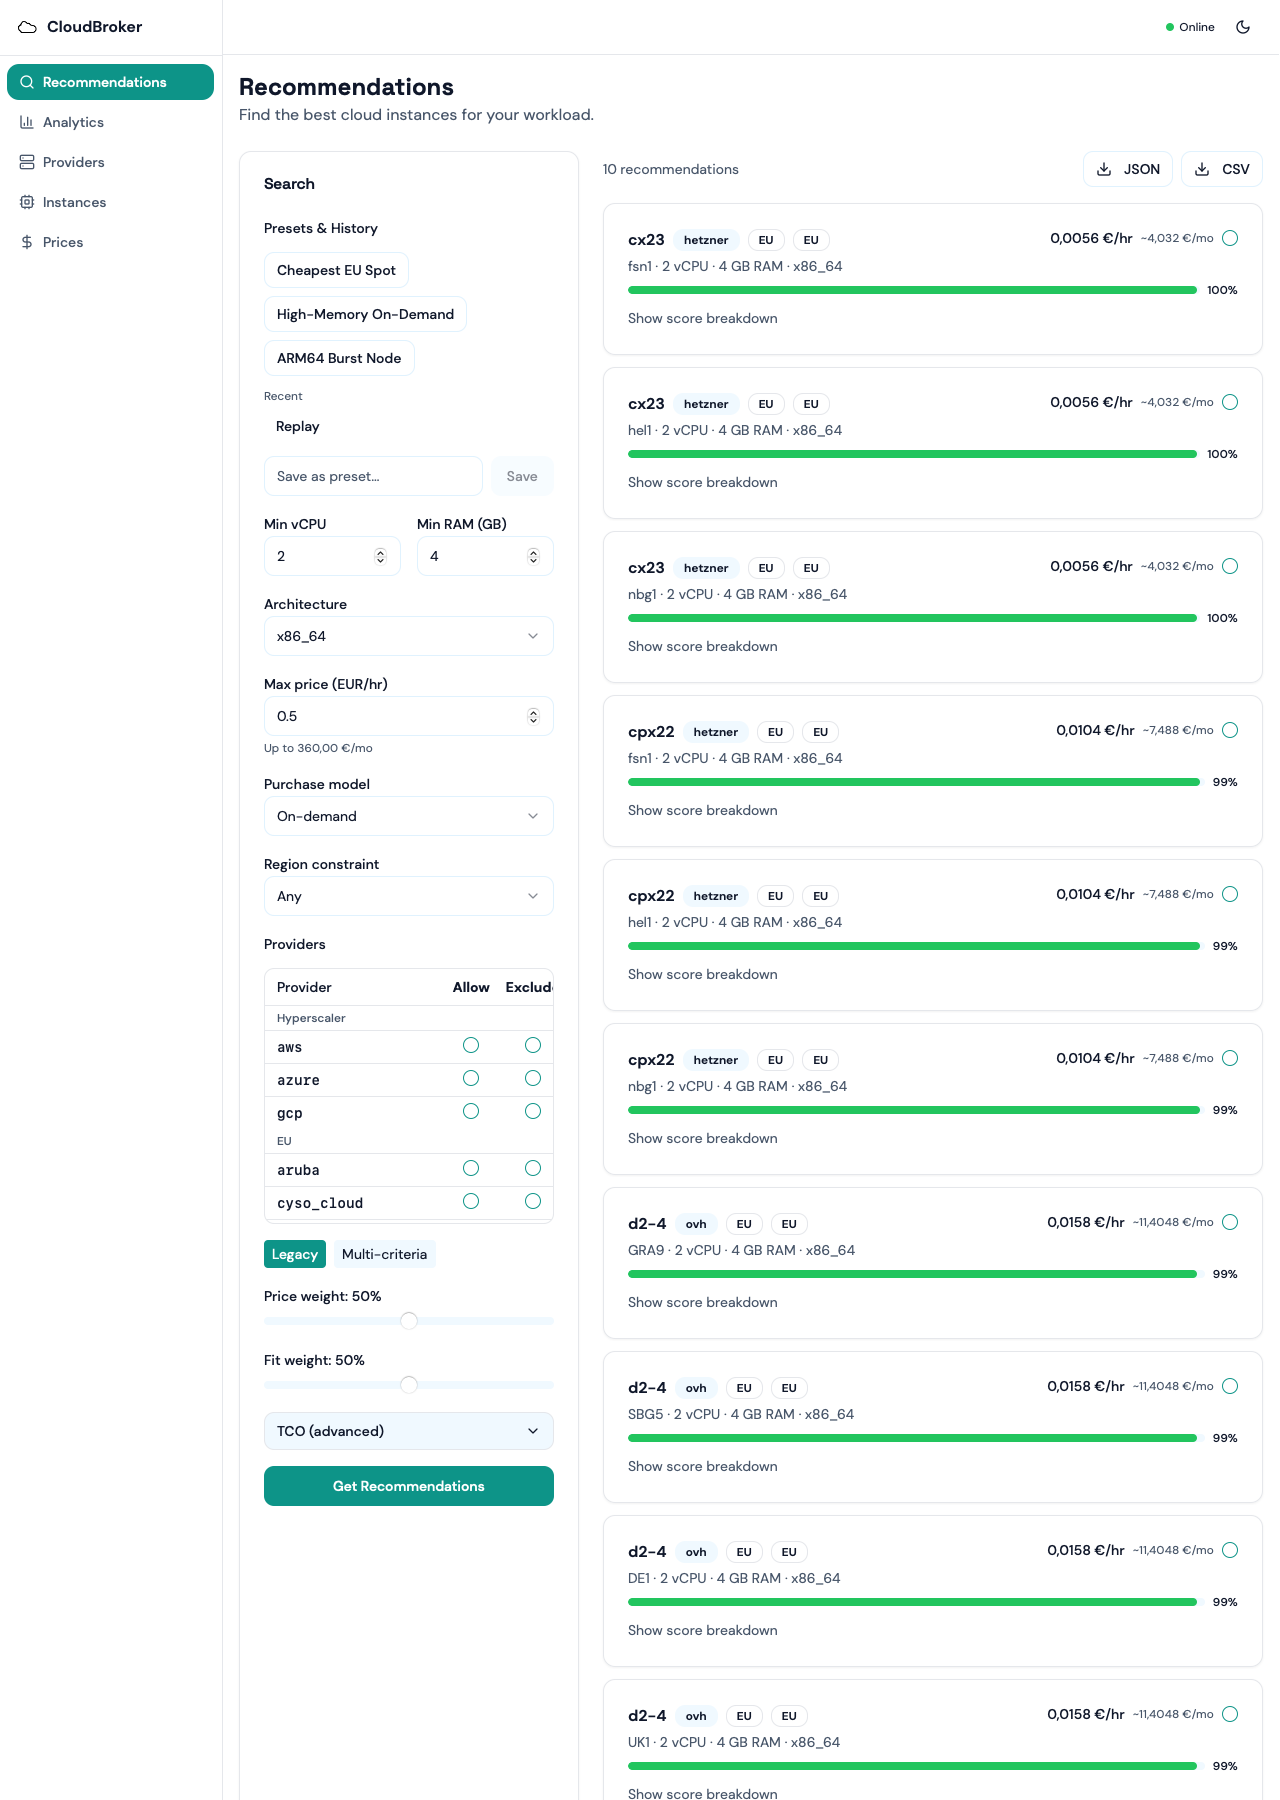1280x1800 pixels.
Task: Adjust the Price weight slider
Action: (408, 1321)
